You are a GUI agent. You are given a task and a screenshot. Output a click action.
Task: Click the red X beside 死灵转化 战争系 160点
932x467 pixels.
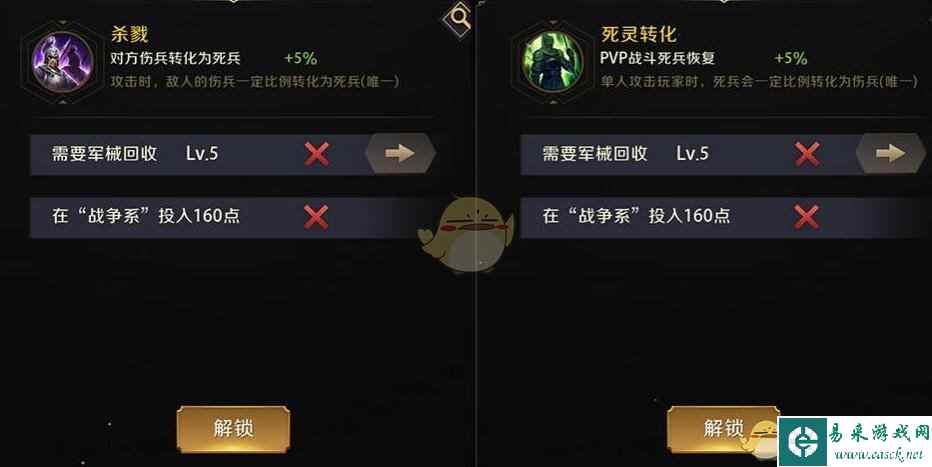tap(807, 217)
